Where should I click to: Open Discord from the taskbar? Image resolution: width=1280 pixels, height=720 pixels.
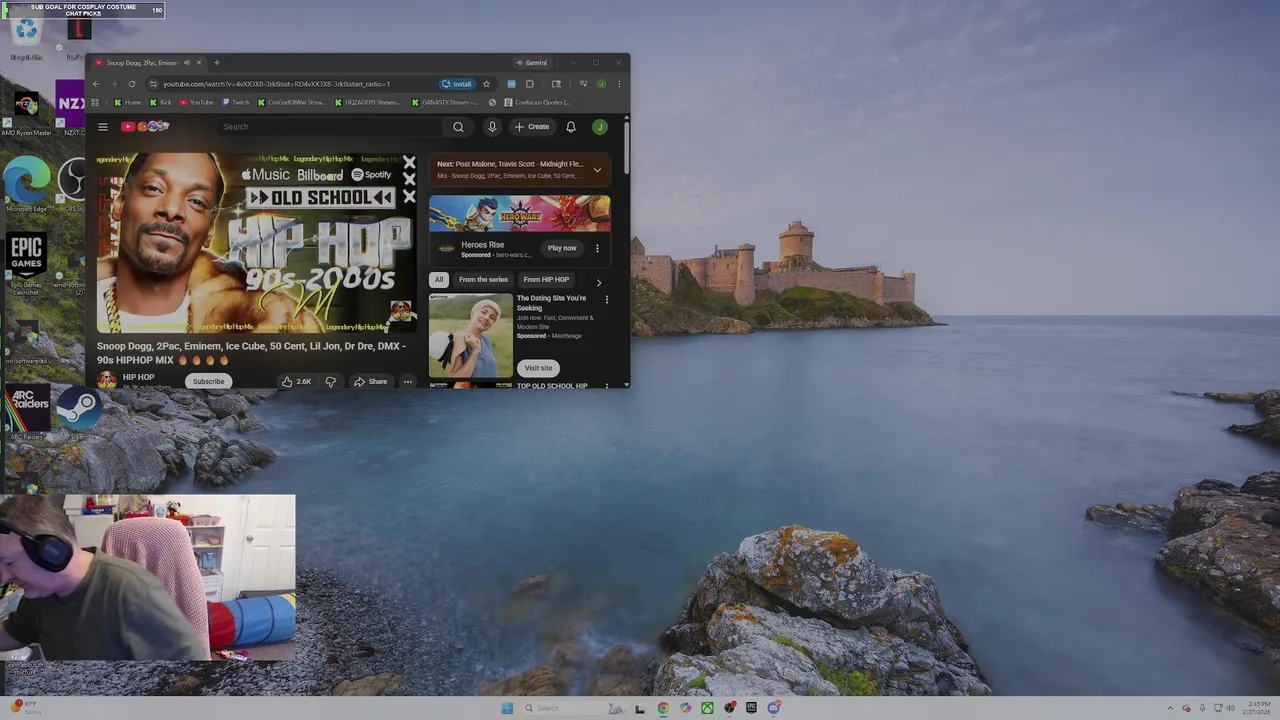[x=773, y=708]
